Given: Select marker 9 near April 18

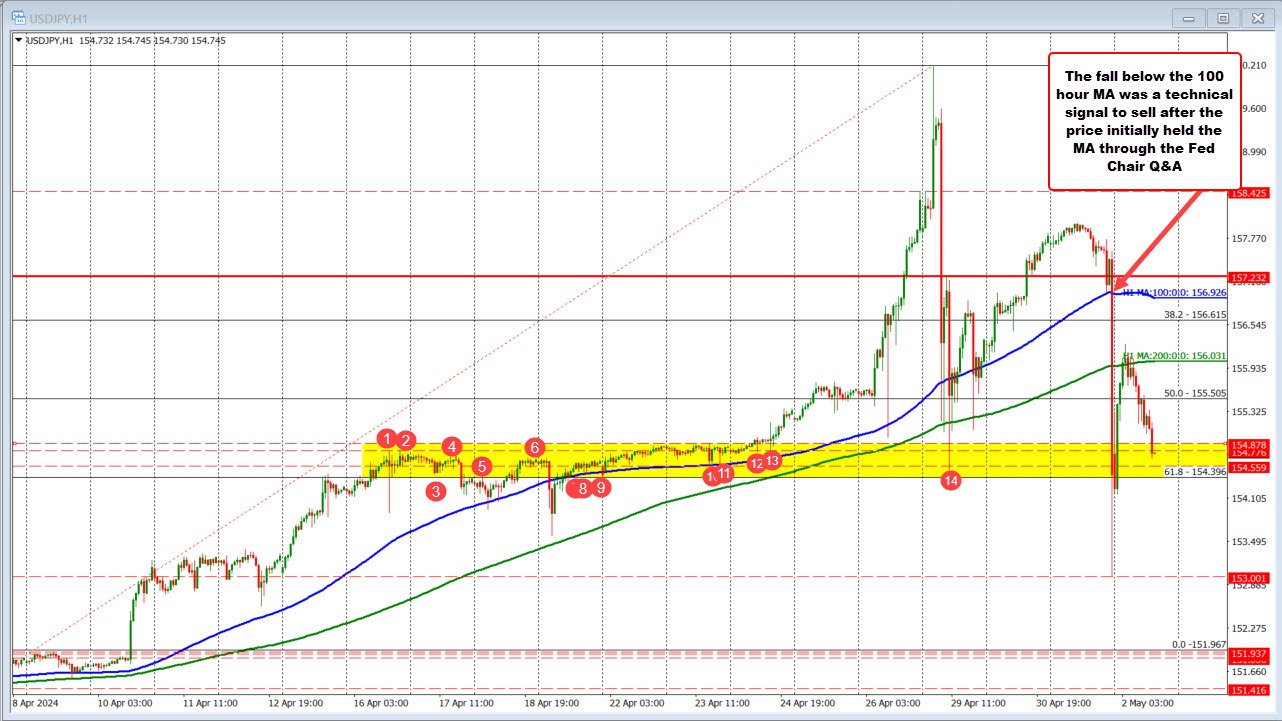Looking at the screenshot, I should coord(599,487).
